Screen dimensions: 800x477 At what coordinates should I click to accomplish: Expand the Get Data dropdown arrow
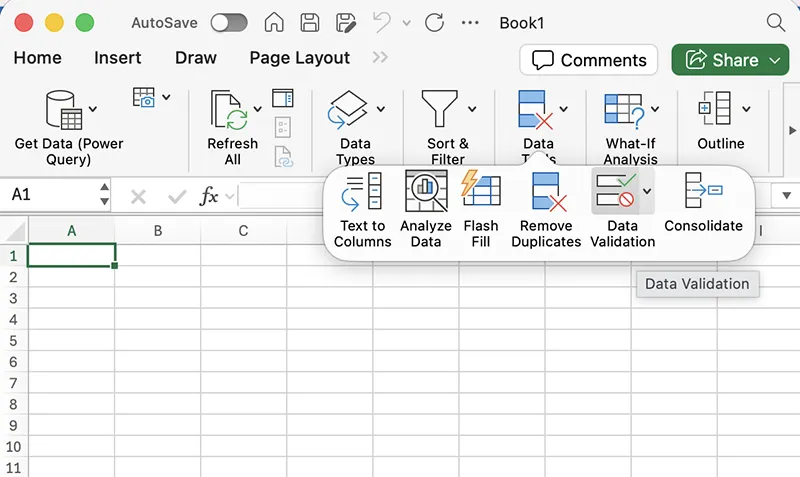(93, 109)
